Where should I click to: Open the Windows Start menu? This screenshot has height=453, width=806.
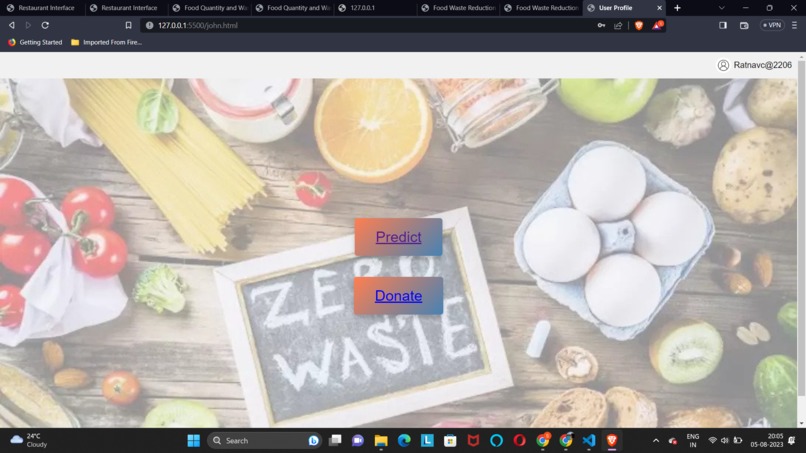194,441
